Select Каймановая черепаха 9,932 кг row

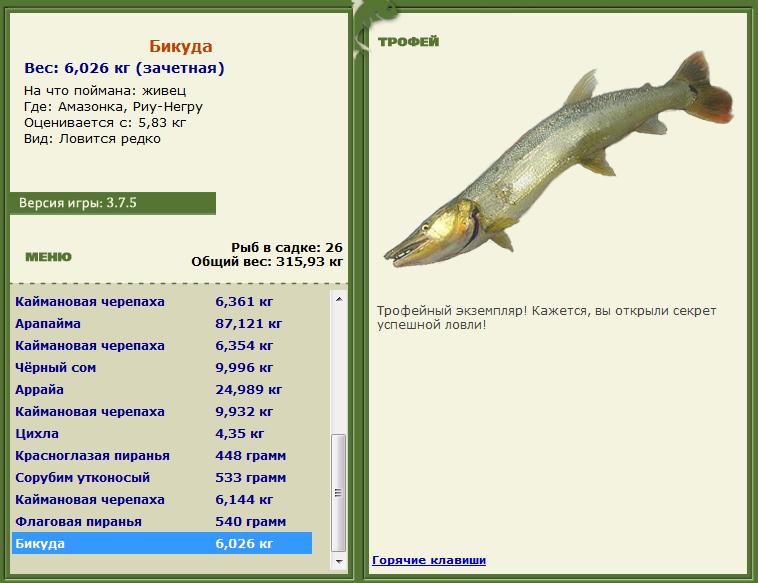162,411
